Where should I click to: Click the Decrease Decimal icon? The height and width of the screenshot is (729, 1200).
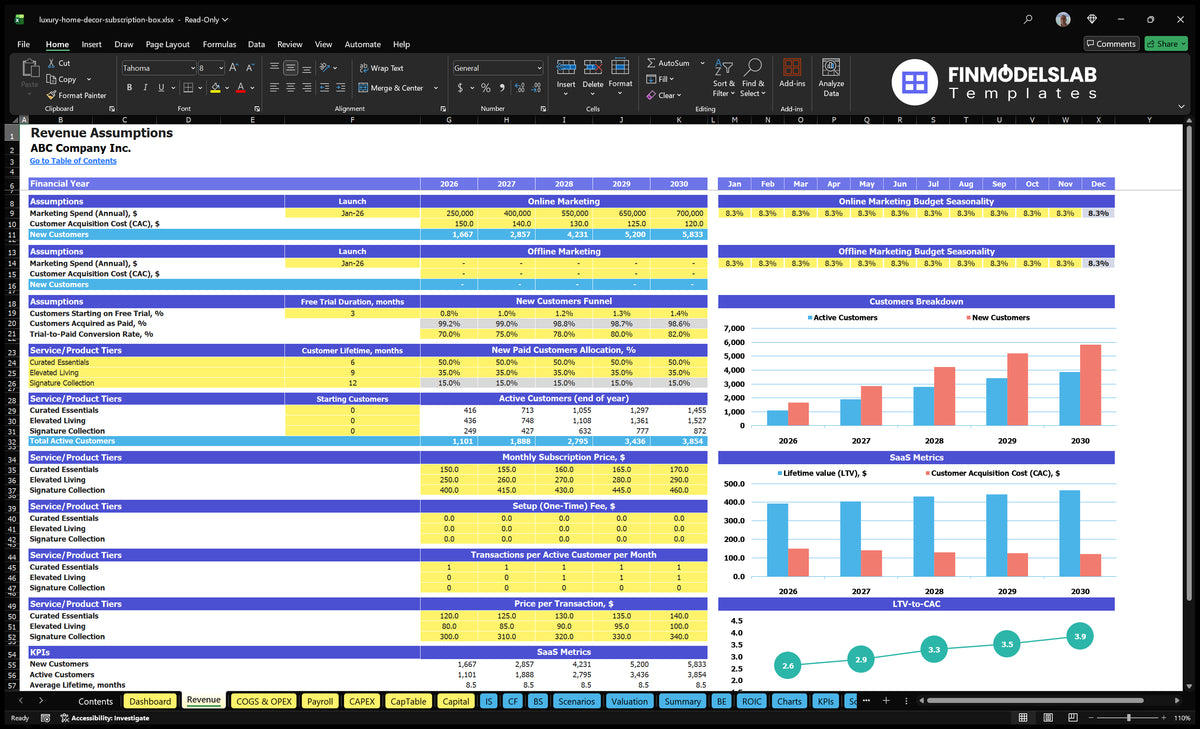535,88
